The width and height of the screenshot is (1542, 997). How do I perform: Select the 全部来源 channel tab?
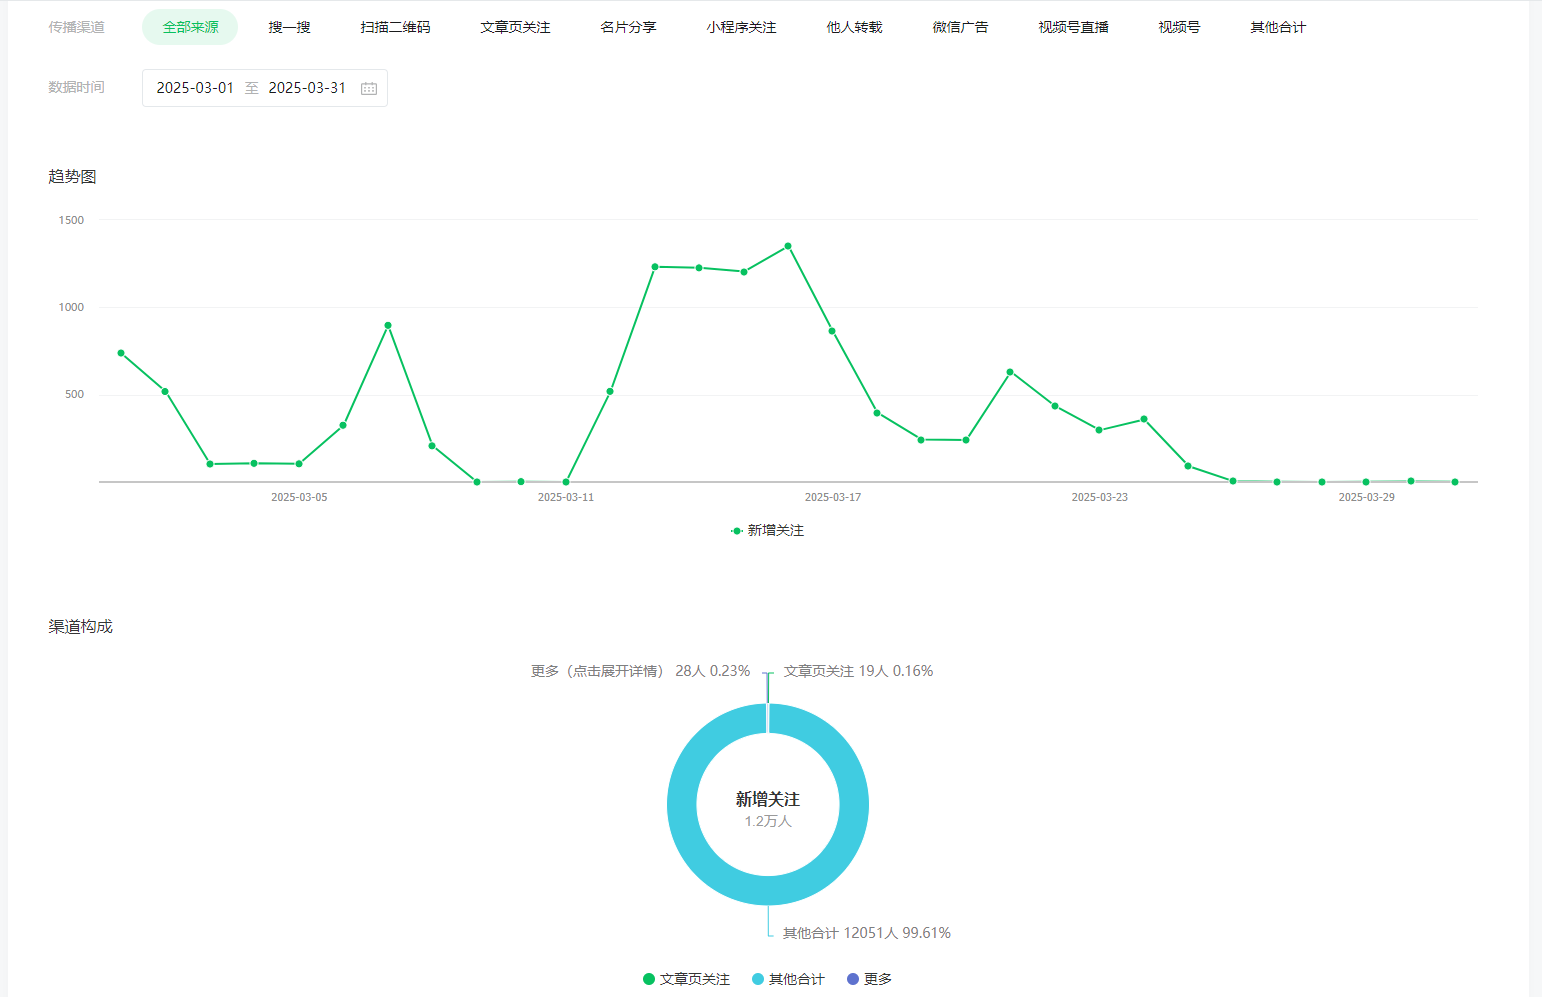(x=190, y=27)
